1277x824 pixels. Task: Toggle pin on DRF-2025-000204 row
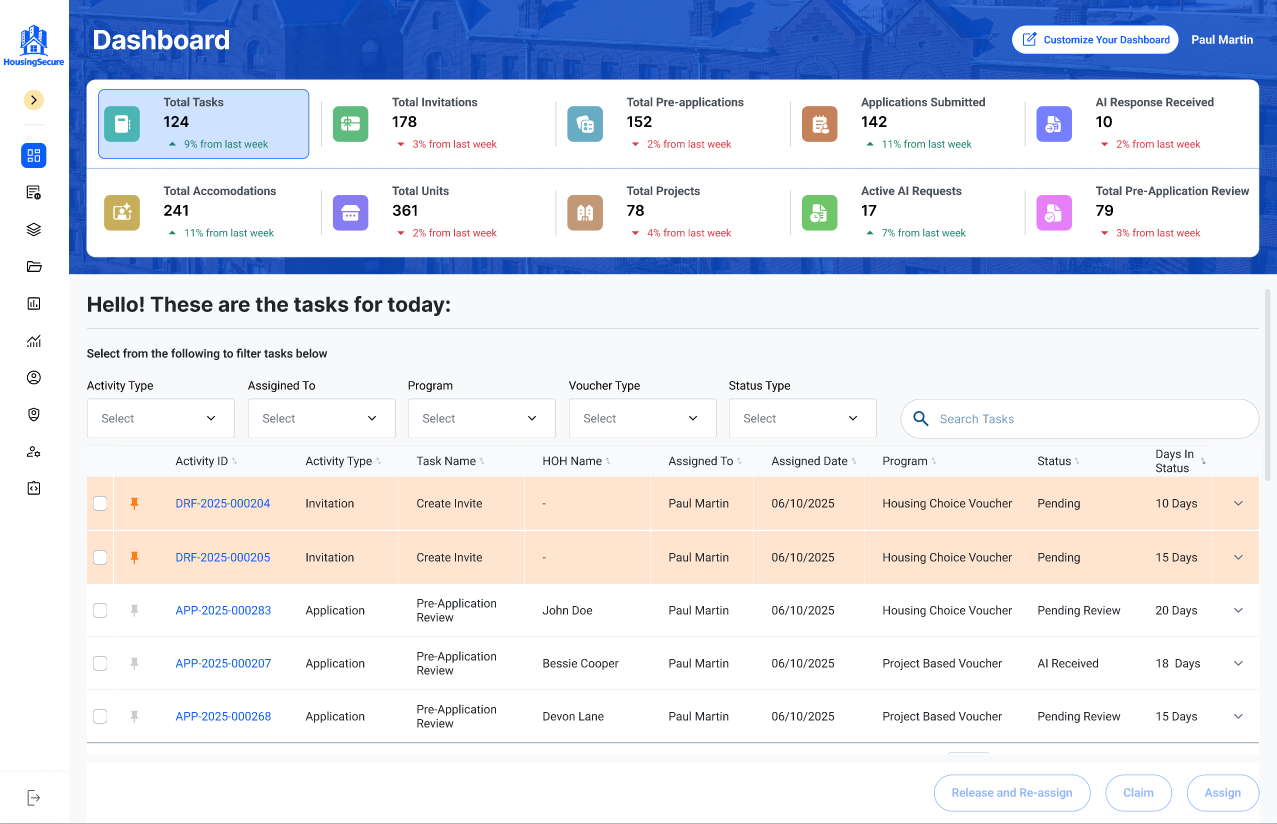point(135,504)
